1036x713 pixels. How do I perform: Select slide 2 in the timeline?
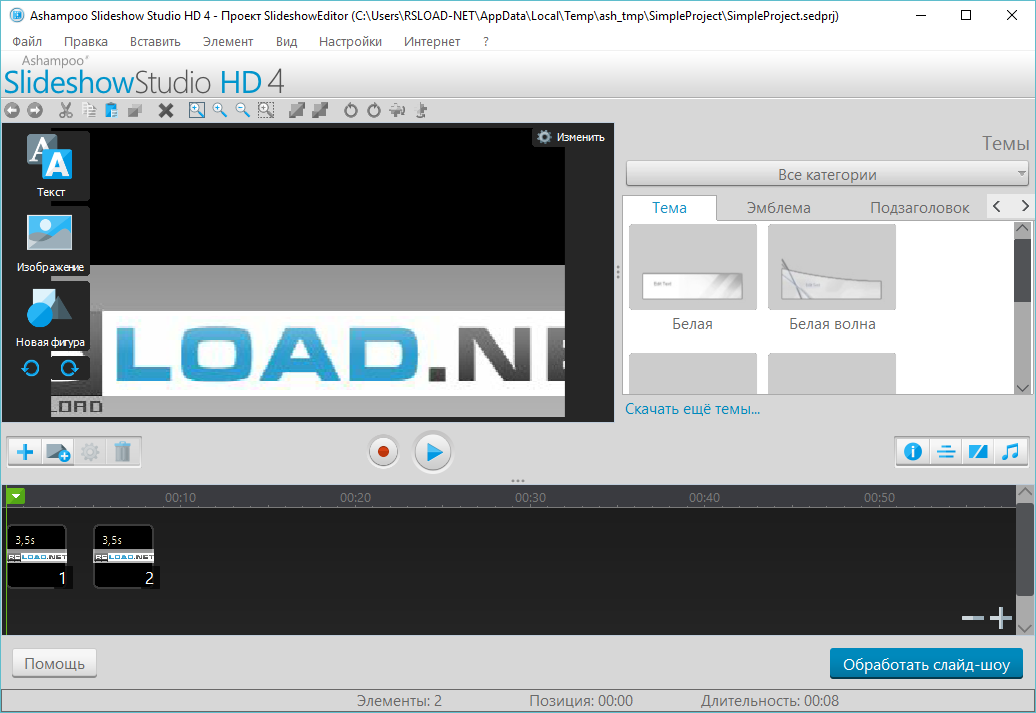[124, 556]
